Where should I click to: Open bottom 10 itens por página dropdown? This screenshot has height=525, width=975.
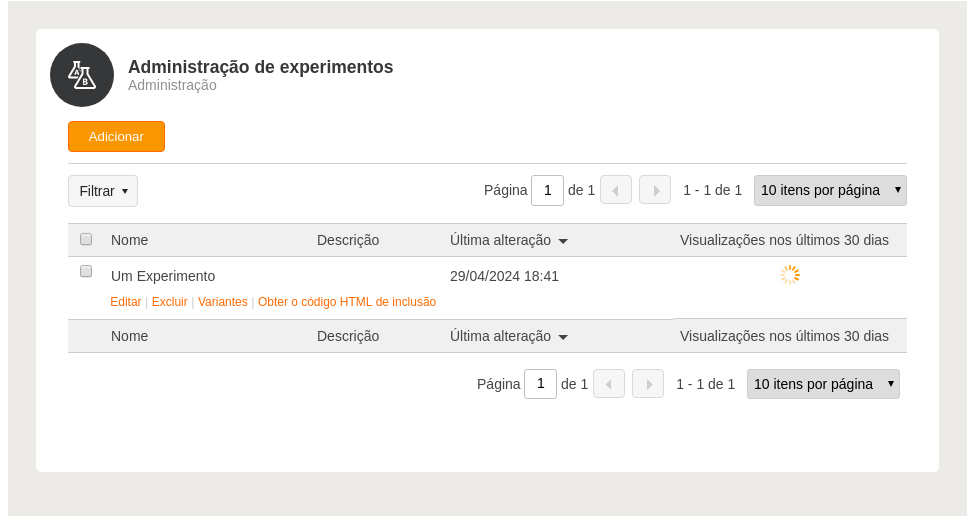(823, 384)
